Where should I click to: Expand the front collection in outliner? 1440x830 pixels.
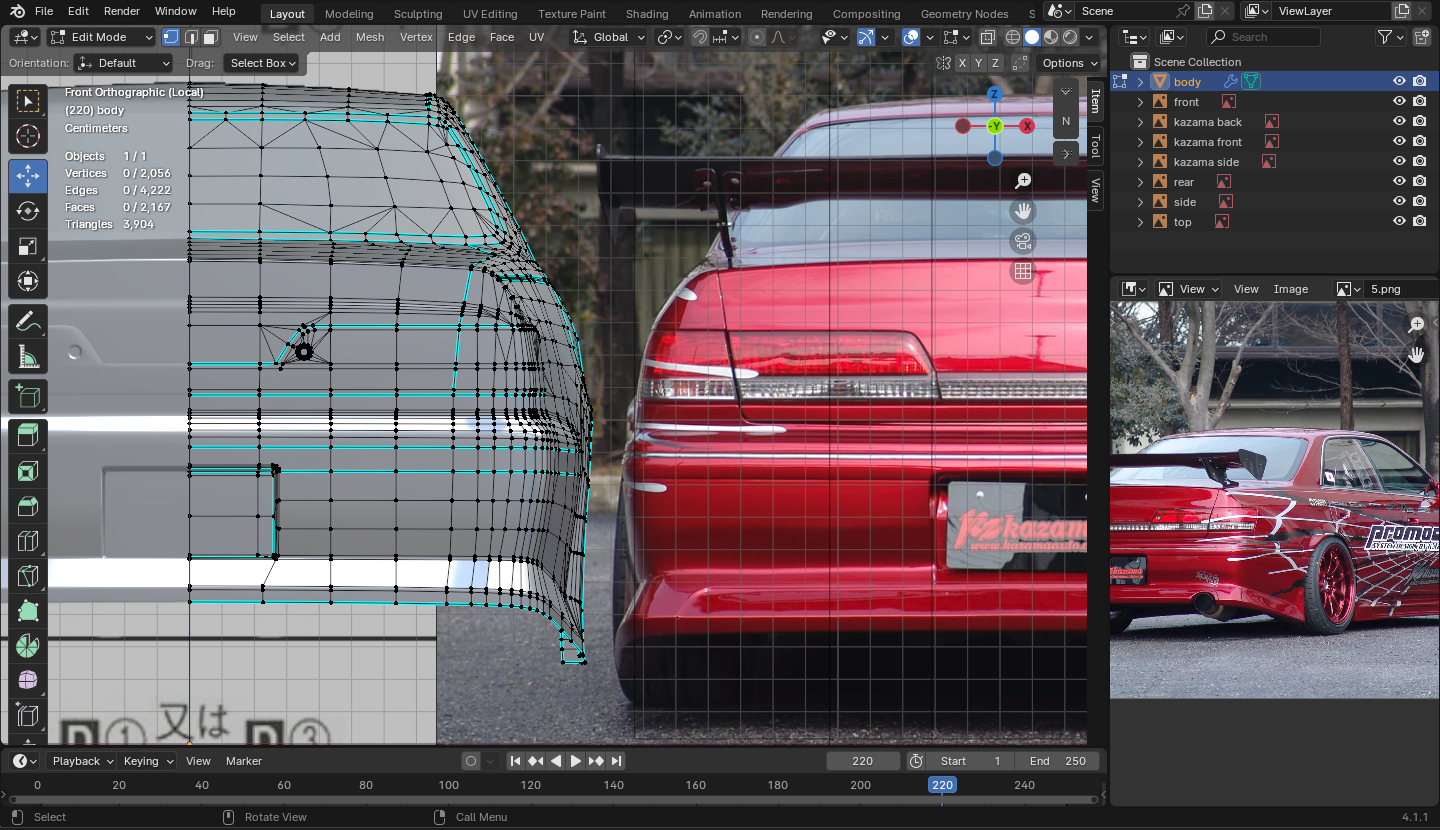pyautogui.click(x=1140, y=102)
